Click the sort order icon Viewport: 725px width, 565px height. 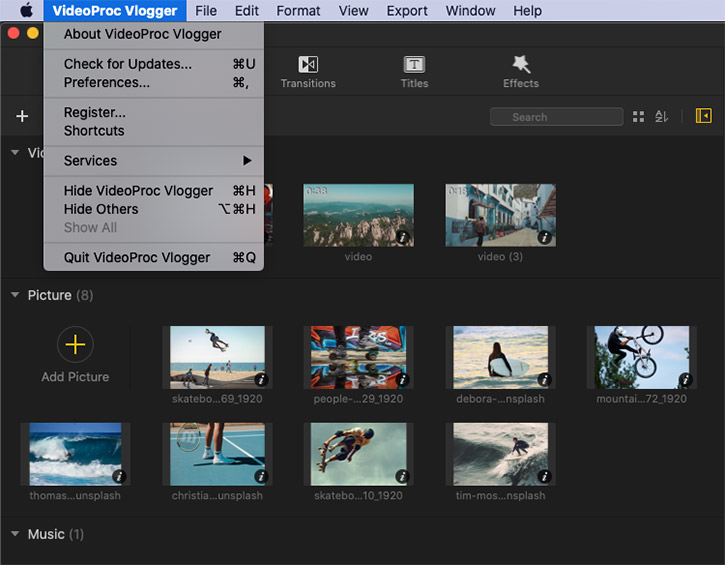[x=661, y=117]
